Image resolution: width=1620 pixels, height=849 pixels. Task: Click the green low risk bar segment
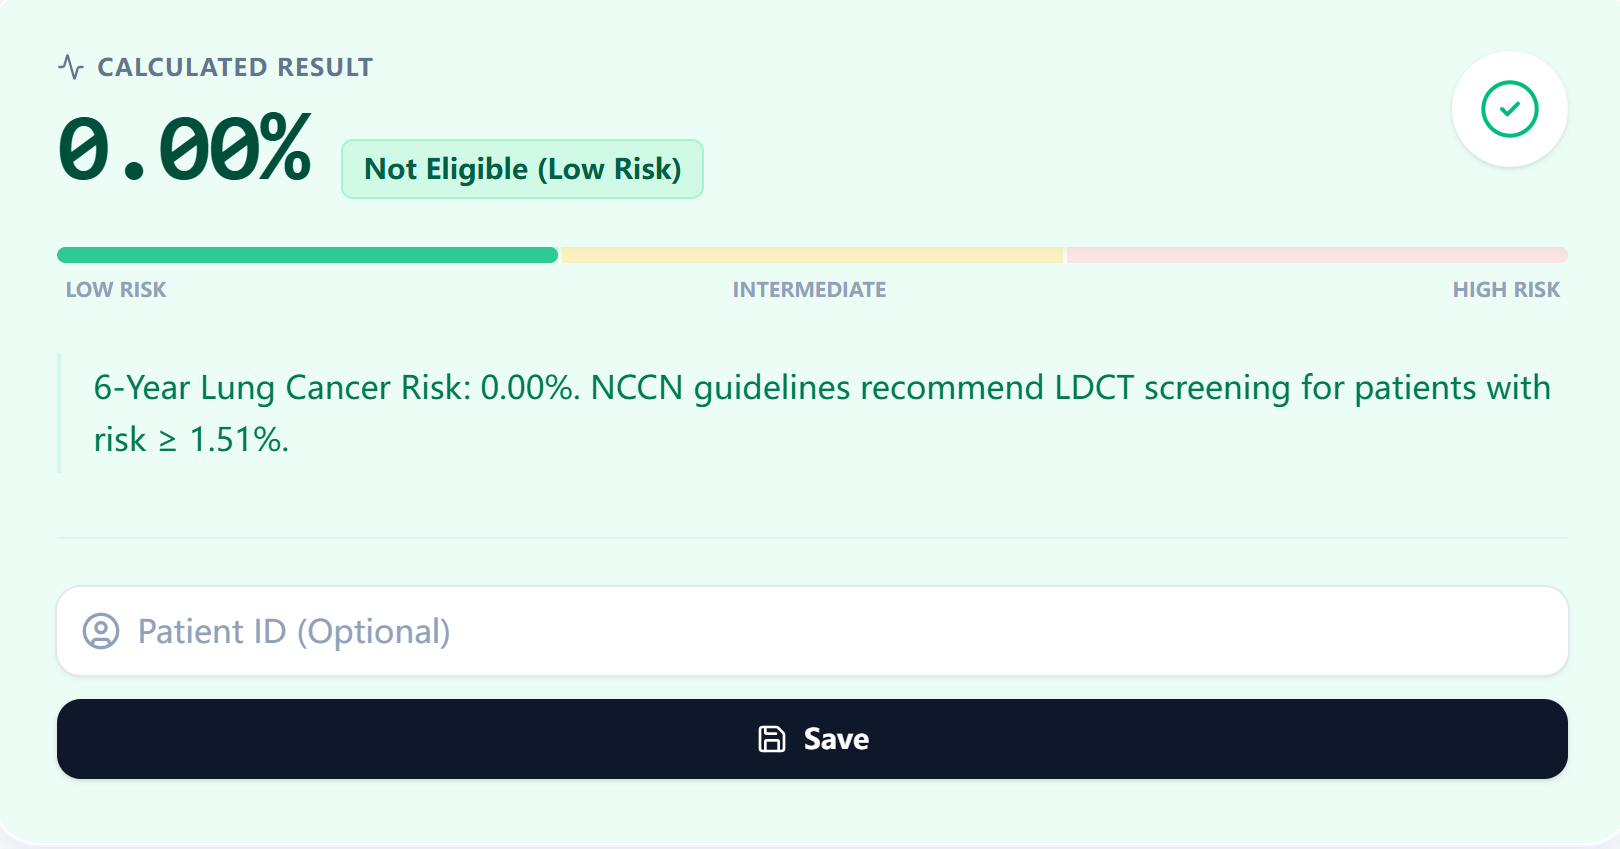coord(307,255)
